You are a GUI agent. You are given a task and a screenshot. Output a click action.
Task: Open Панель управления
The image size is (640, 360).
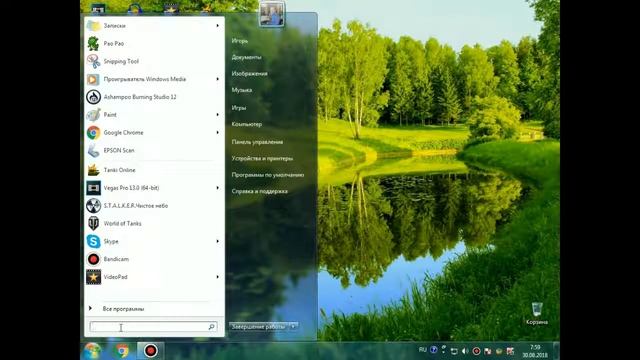click(257, 142)
